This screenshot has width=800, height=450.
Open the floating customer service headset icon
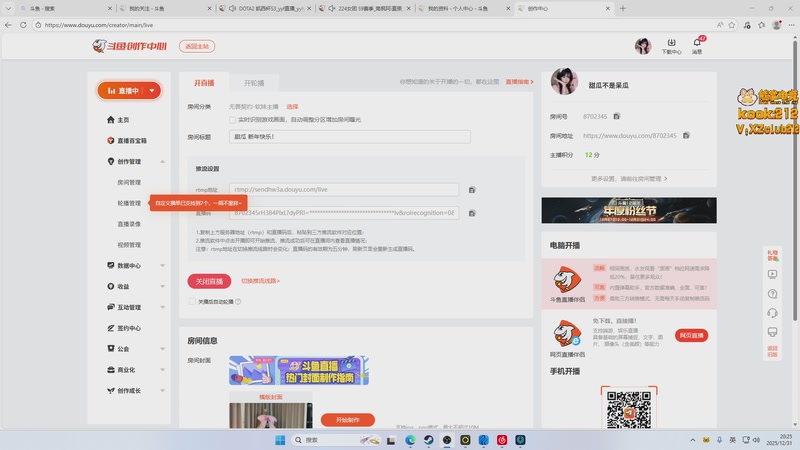pyautogui.click(x=772, y=313)
